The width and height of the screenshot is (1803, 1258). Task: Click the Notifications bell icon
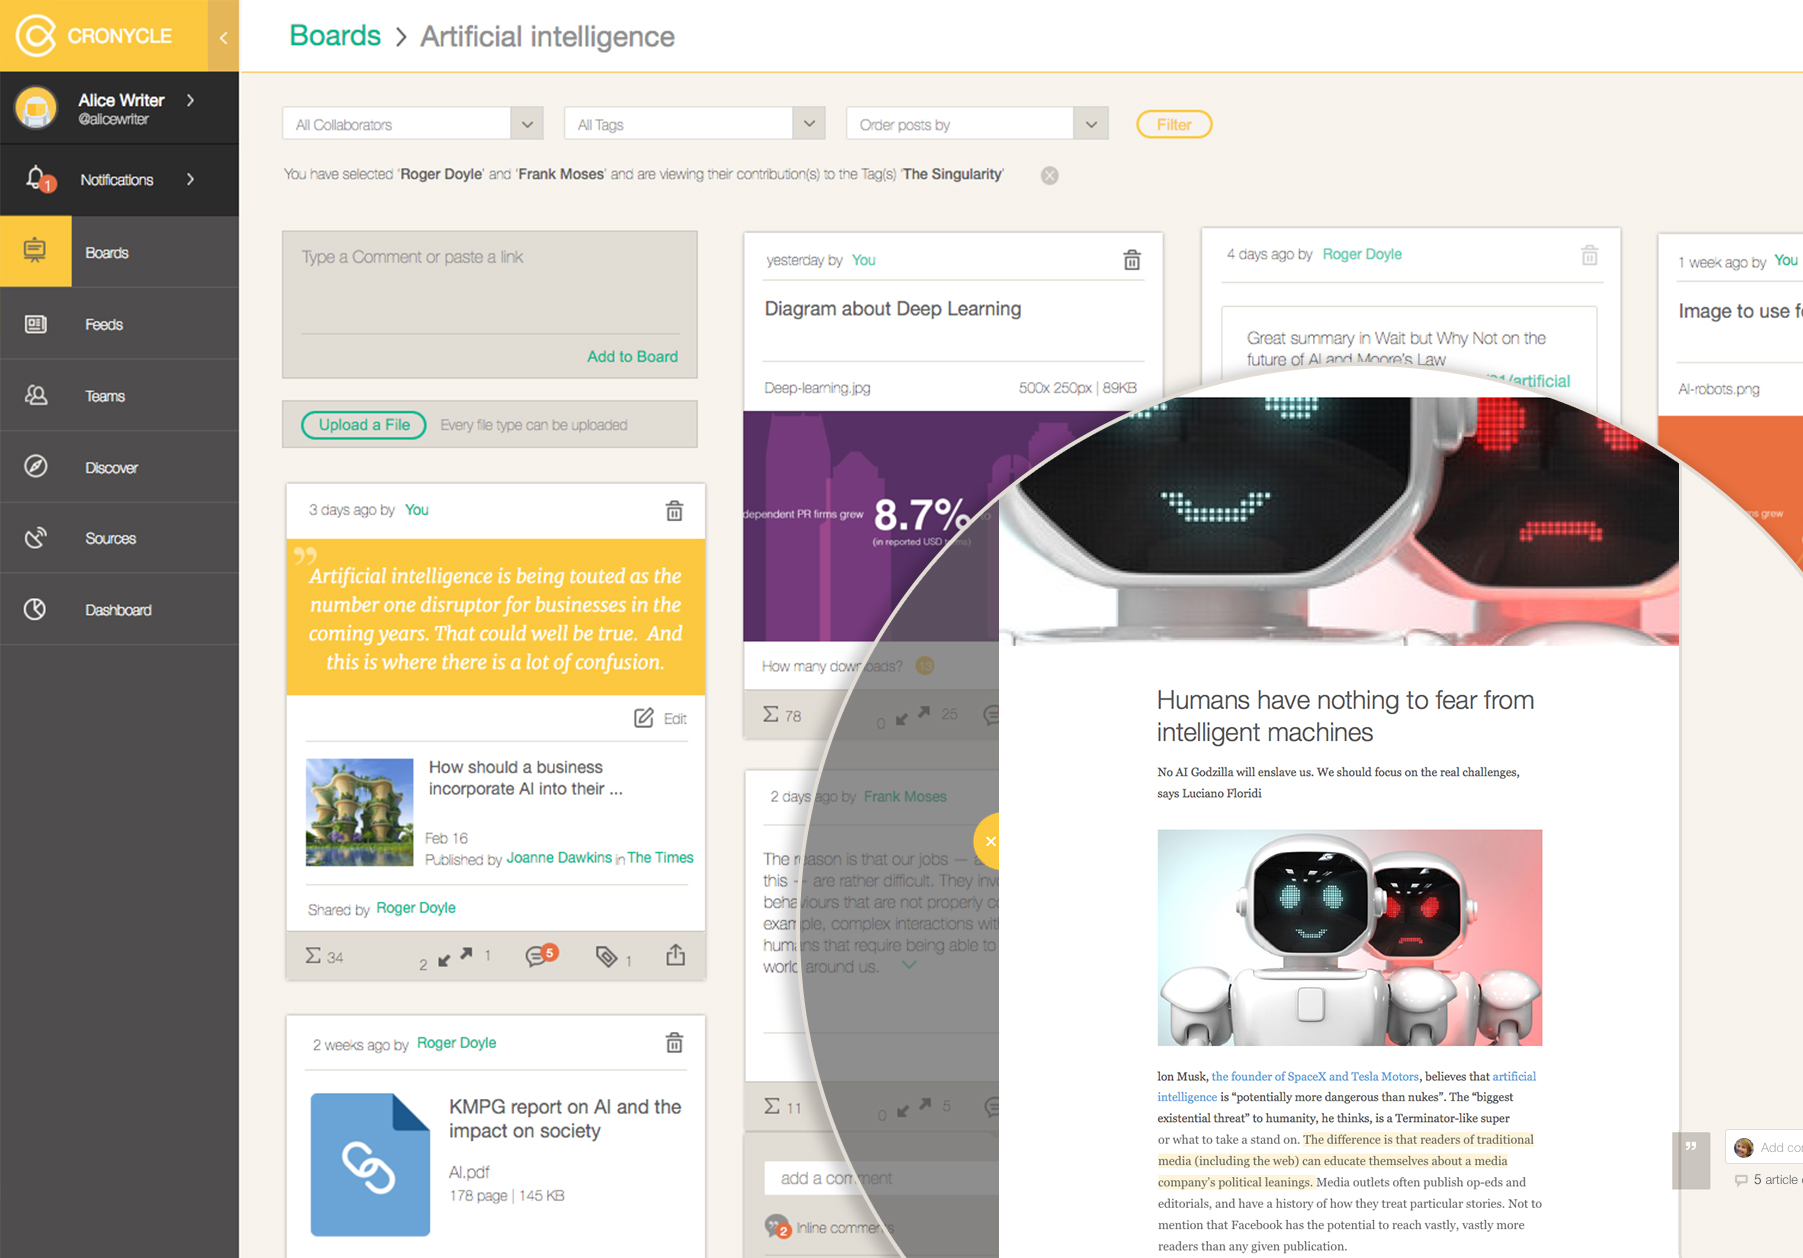pos(36,179)
